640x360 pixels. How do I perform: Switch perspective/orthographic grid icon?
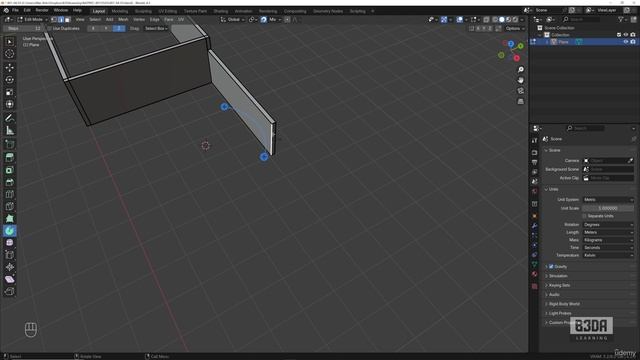click(x=520, y=101)
